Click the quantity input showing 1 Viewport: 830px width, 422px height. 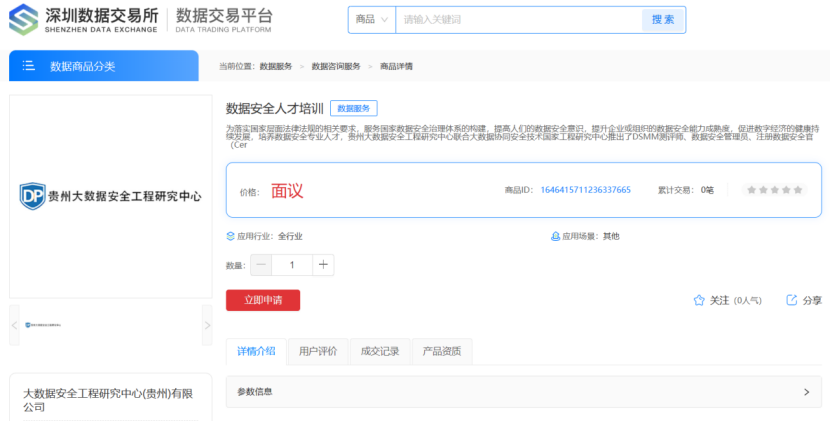click(x=292, y=265)
